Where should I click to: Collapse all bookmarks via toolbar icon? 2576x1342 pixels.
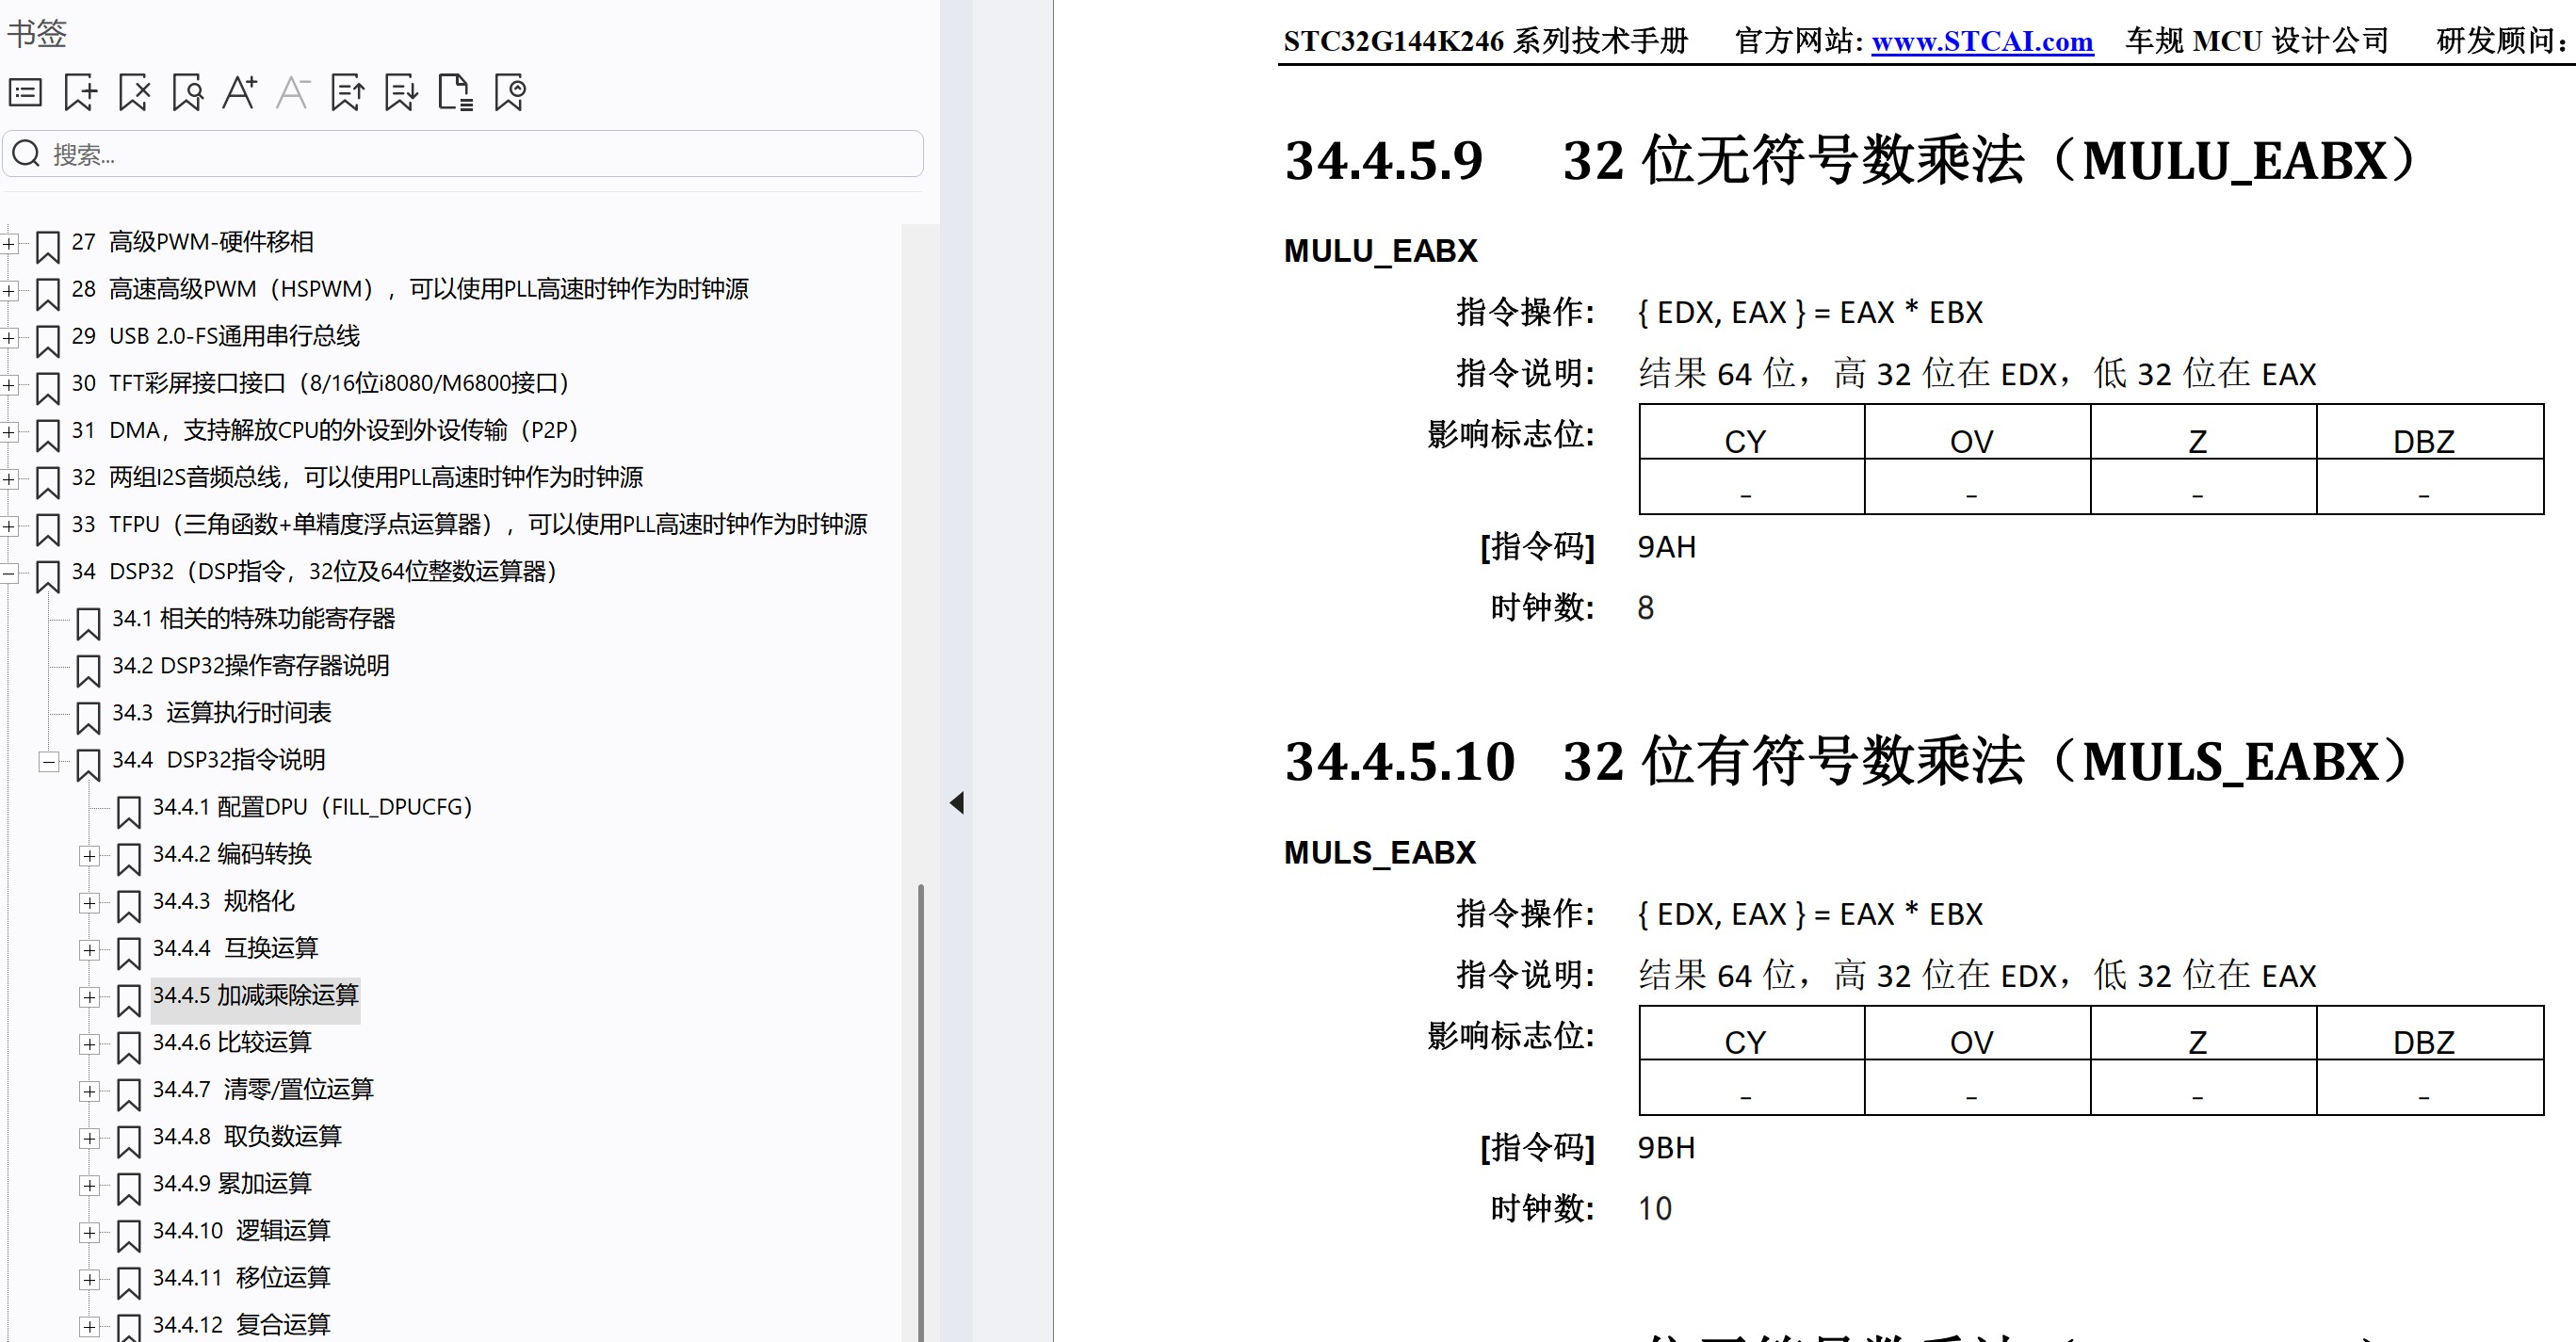[x=400, y=92]
